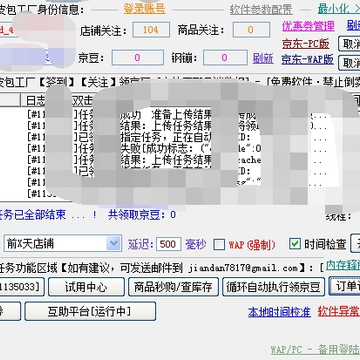
Task: Toggle the 时间检查 checkbox
Action: click(x=295, y=244)
